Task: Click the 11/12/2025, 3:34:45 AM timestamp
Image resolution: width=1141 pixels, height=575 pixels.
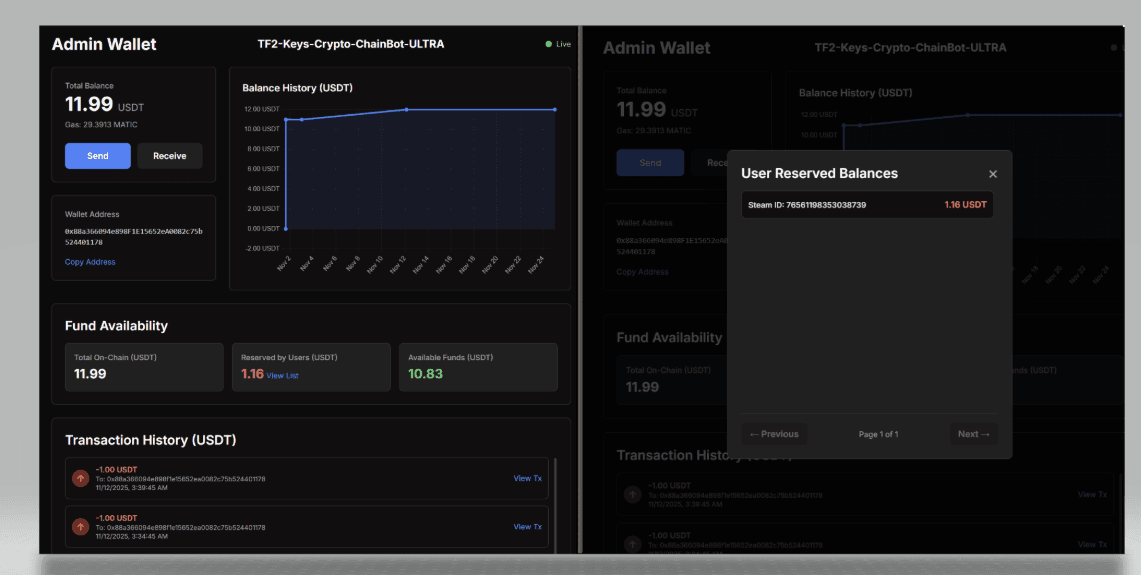Action: tap(132, 536)
